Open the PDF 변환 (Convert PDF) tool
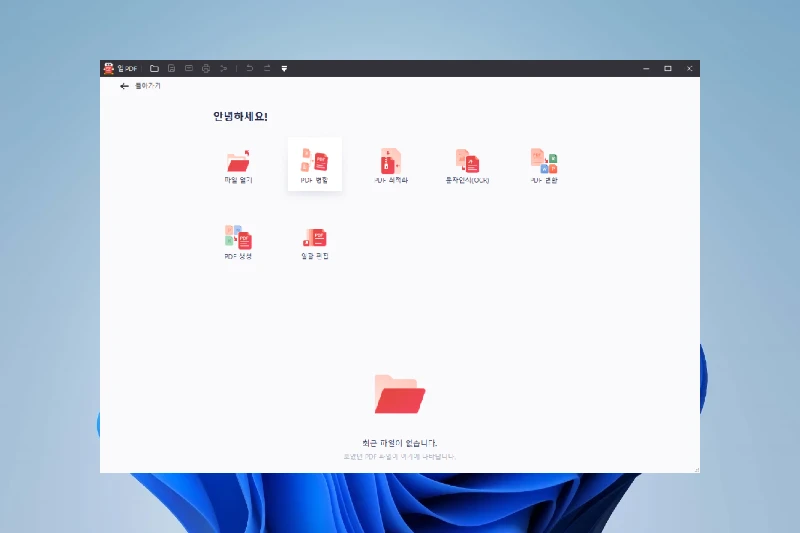Screen dimensions: 800x533 pos(544,165)
